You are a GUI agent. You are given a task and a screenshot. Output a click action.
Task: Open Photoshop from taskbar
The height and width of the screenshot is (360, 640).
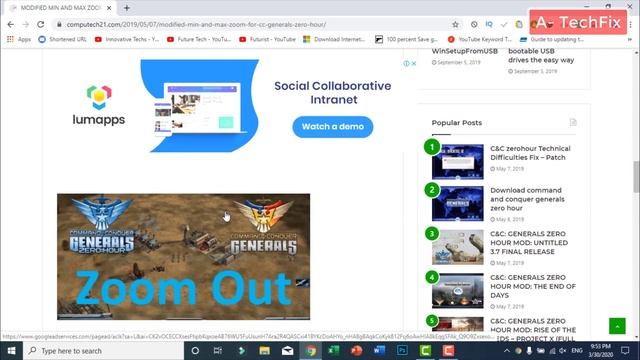pos(402,351)
